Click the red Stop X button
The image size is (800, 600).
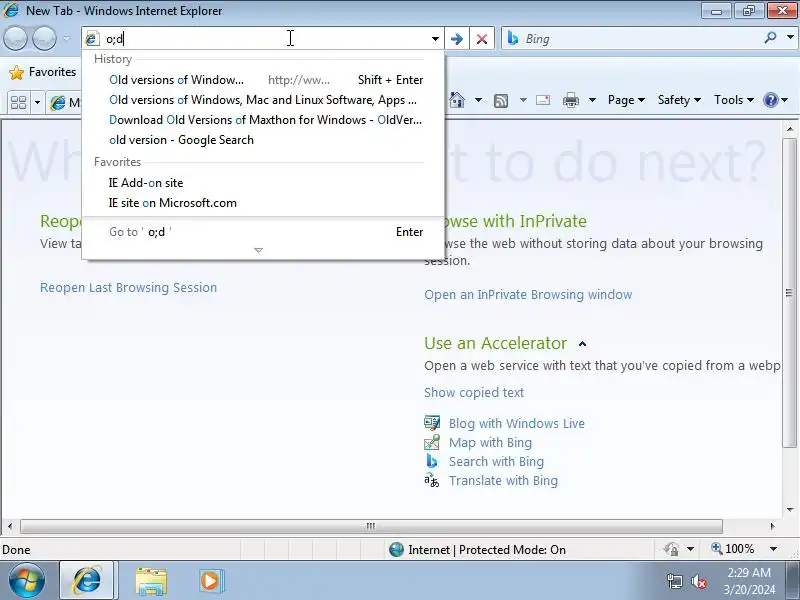(x=482, y=39)
